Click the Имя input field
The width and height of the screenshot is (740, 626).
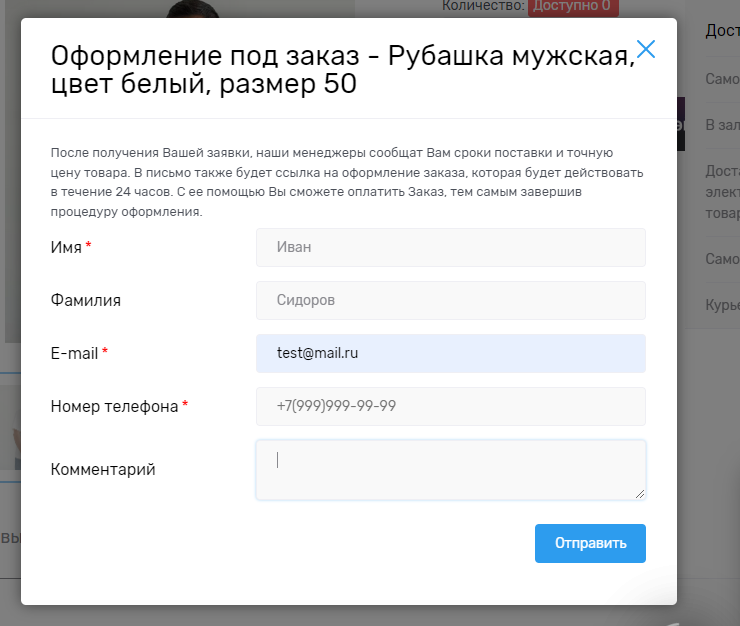tap(450, 247)
